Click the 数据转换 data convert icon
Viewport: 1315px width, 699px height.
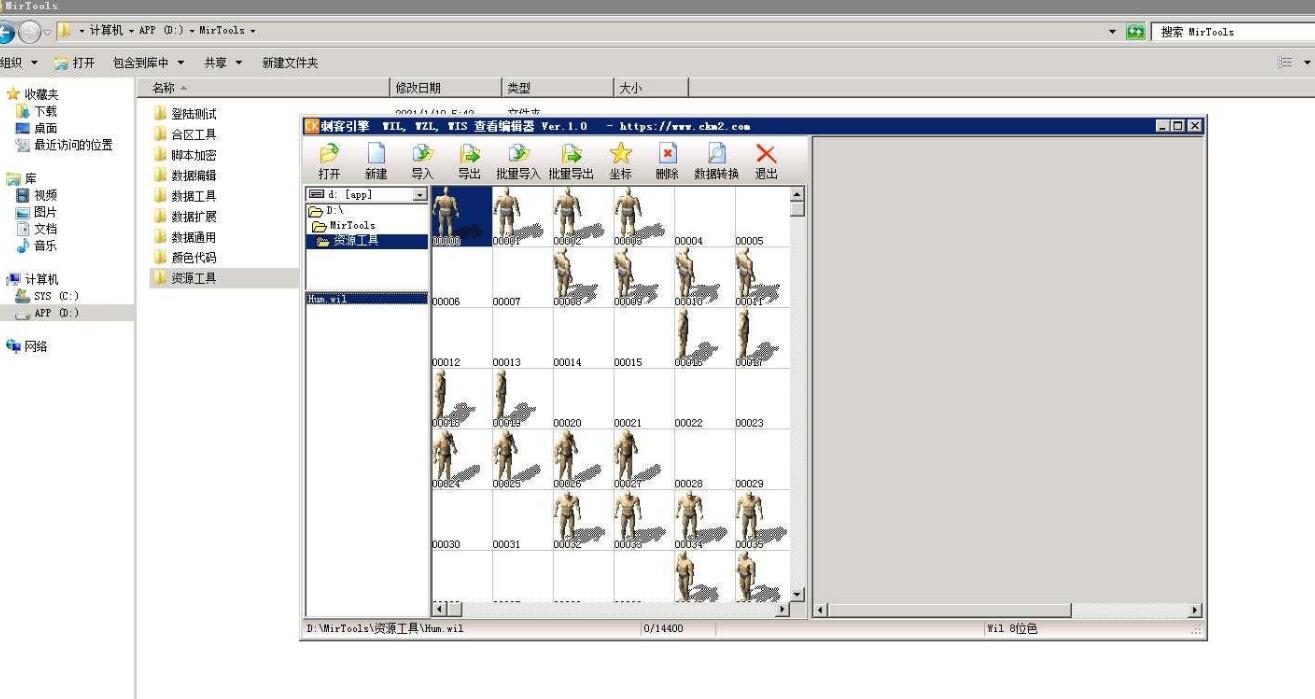tap(716, 154)
